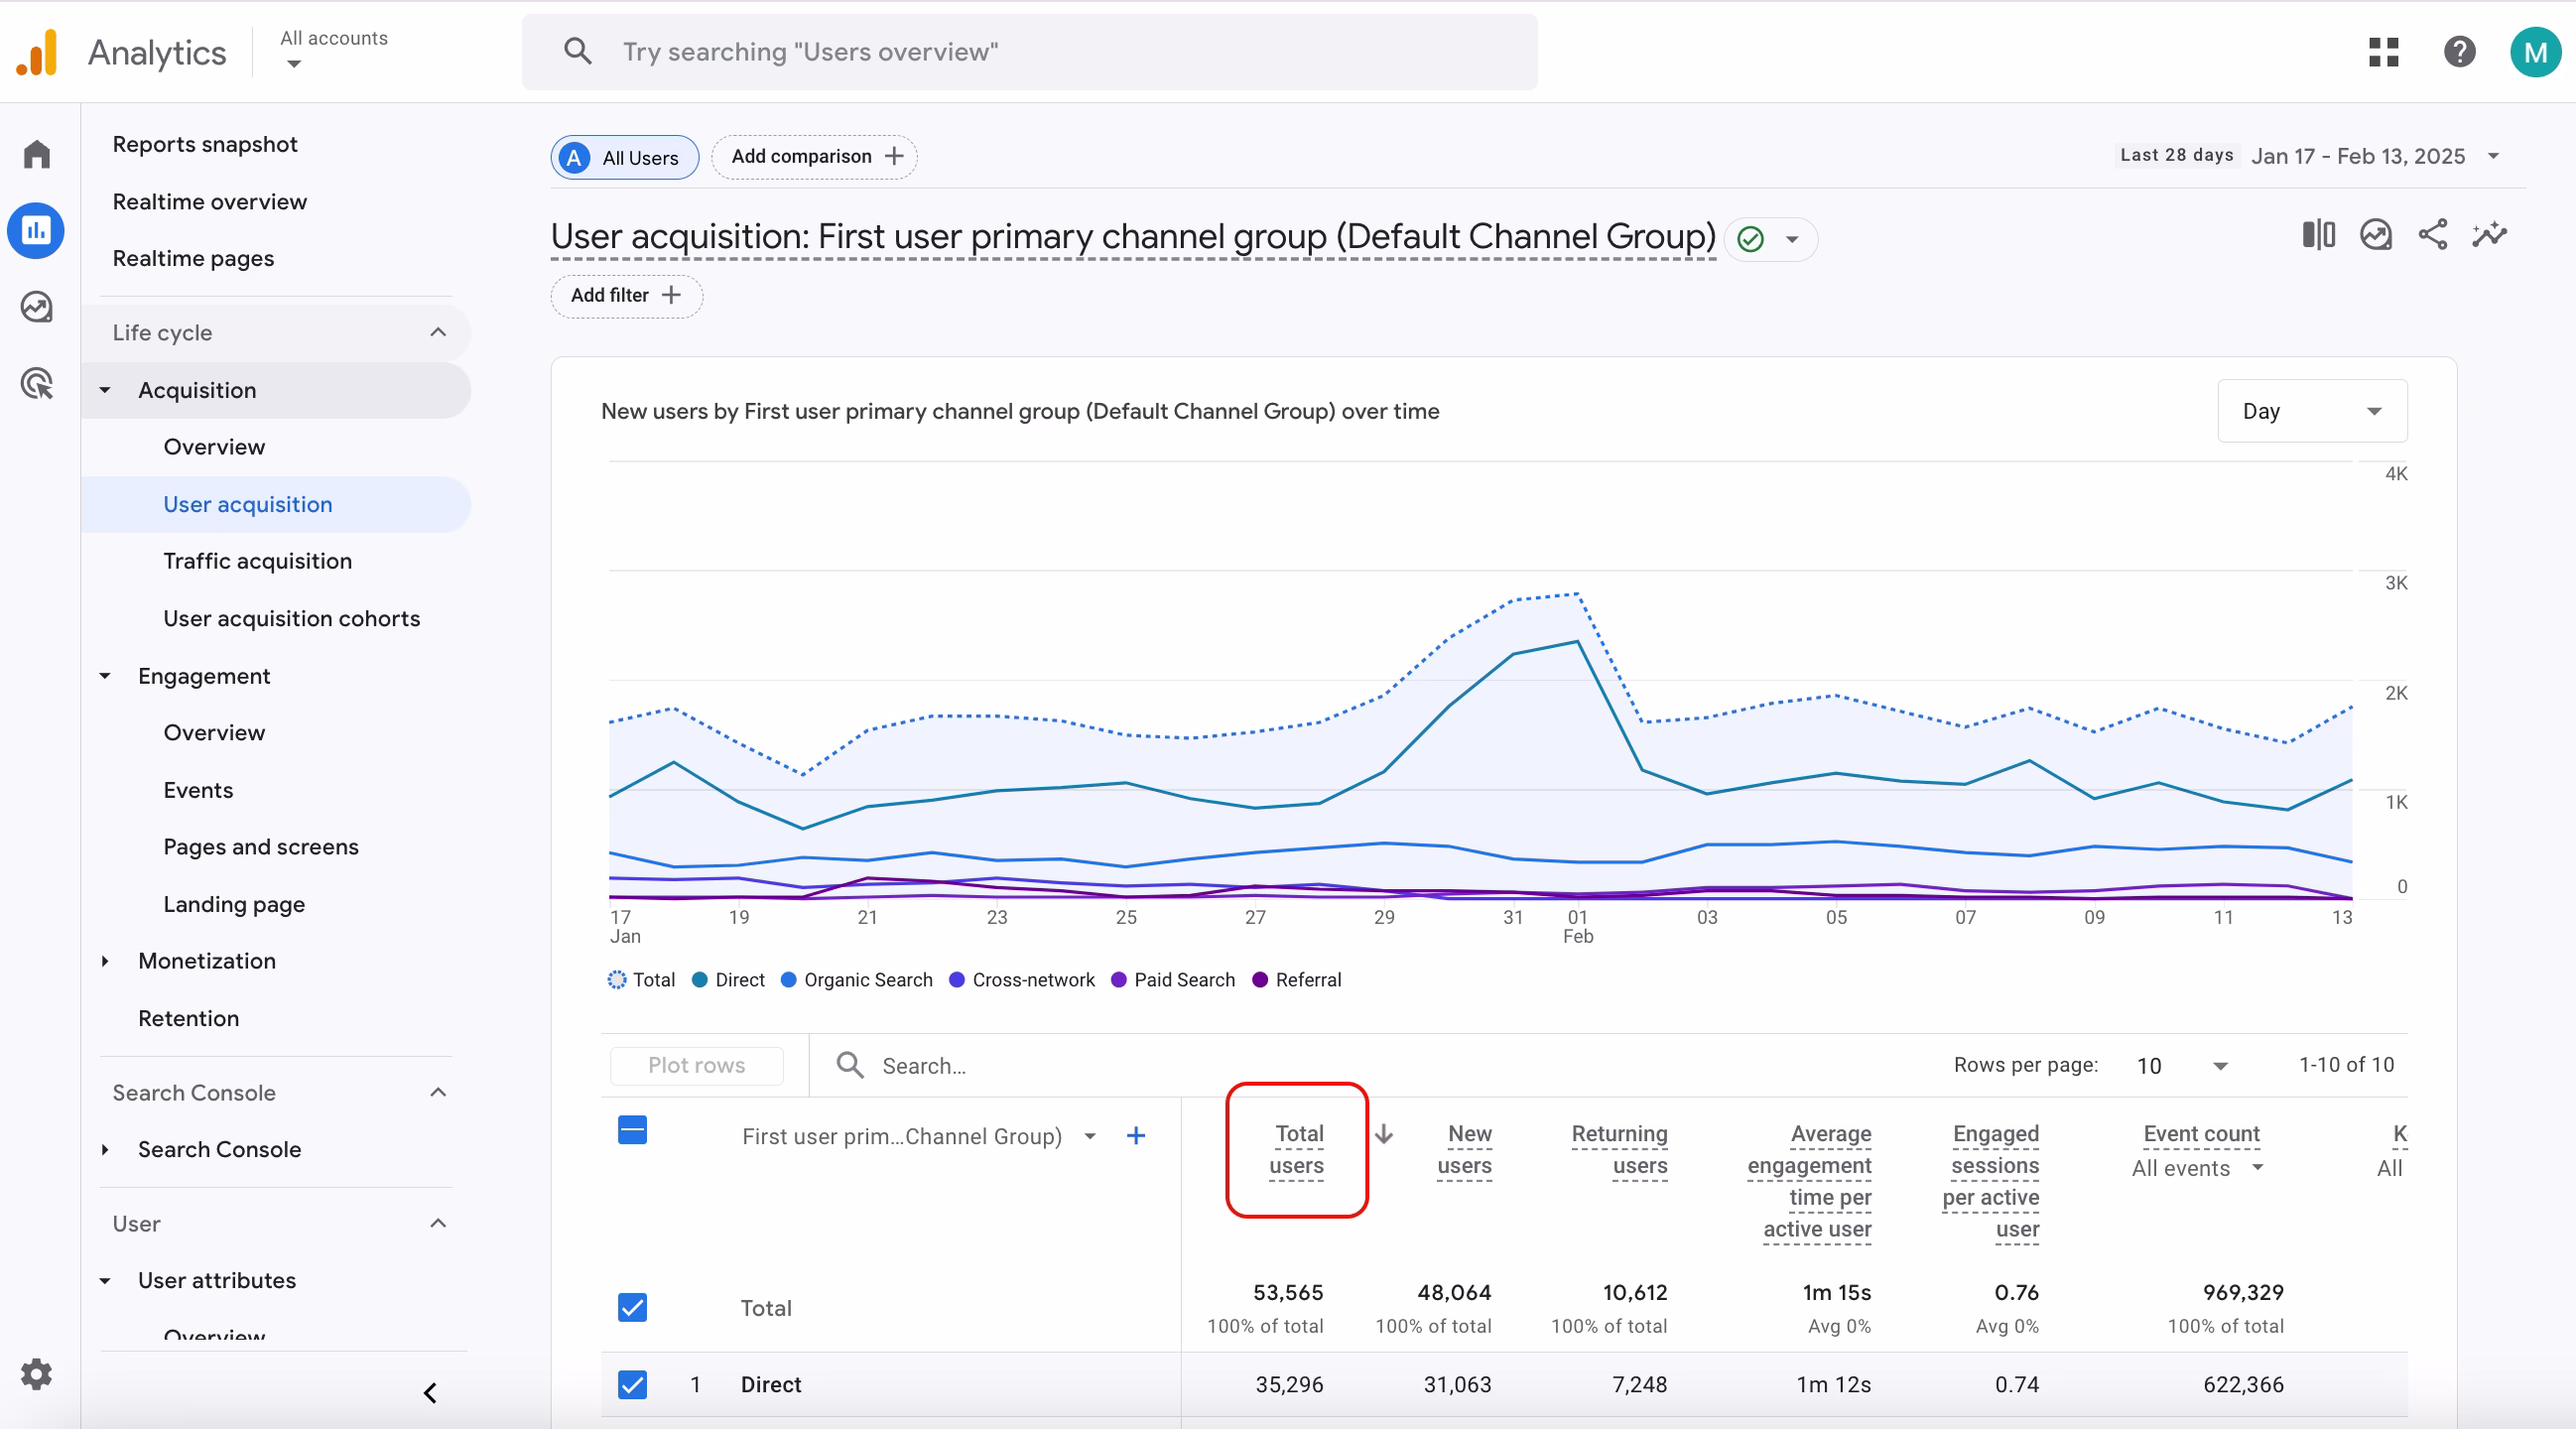Open the Explore section icon
This screenshot has width=2576, height=1429.
pyautogui.click(x=36, y=307)
